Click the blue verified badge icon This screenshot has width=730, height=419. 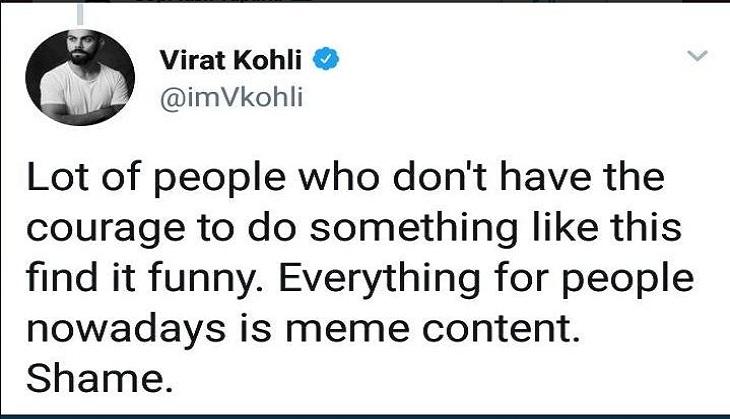click(x=326, y=59)
